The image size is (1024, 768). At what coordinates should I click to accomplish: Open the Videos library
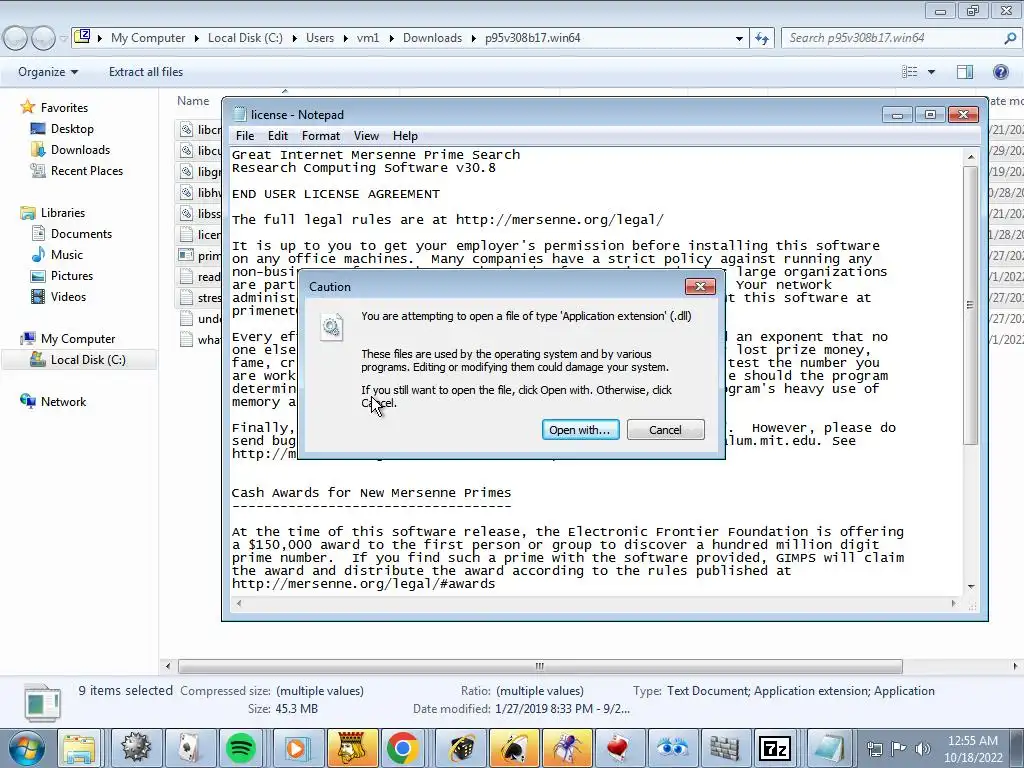[68, 296]
